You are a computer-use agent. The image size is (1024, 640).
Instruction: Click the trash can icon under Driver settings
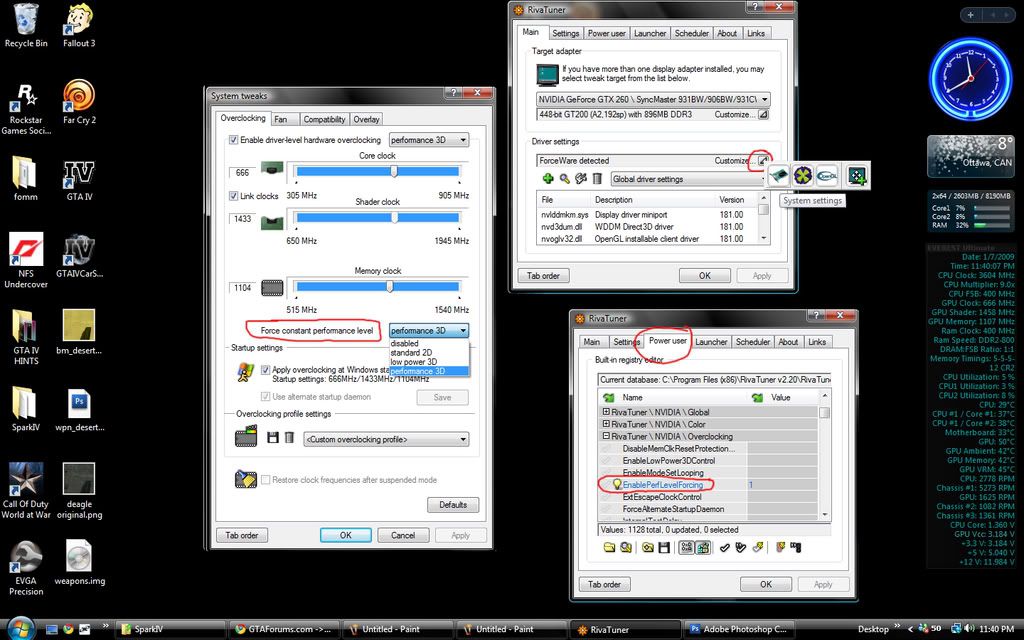[597, 179]
